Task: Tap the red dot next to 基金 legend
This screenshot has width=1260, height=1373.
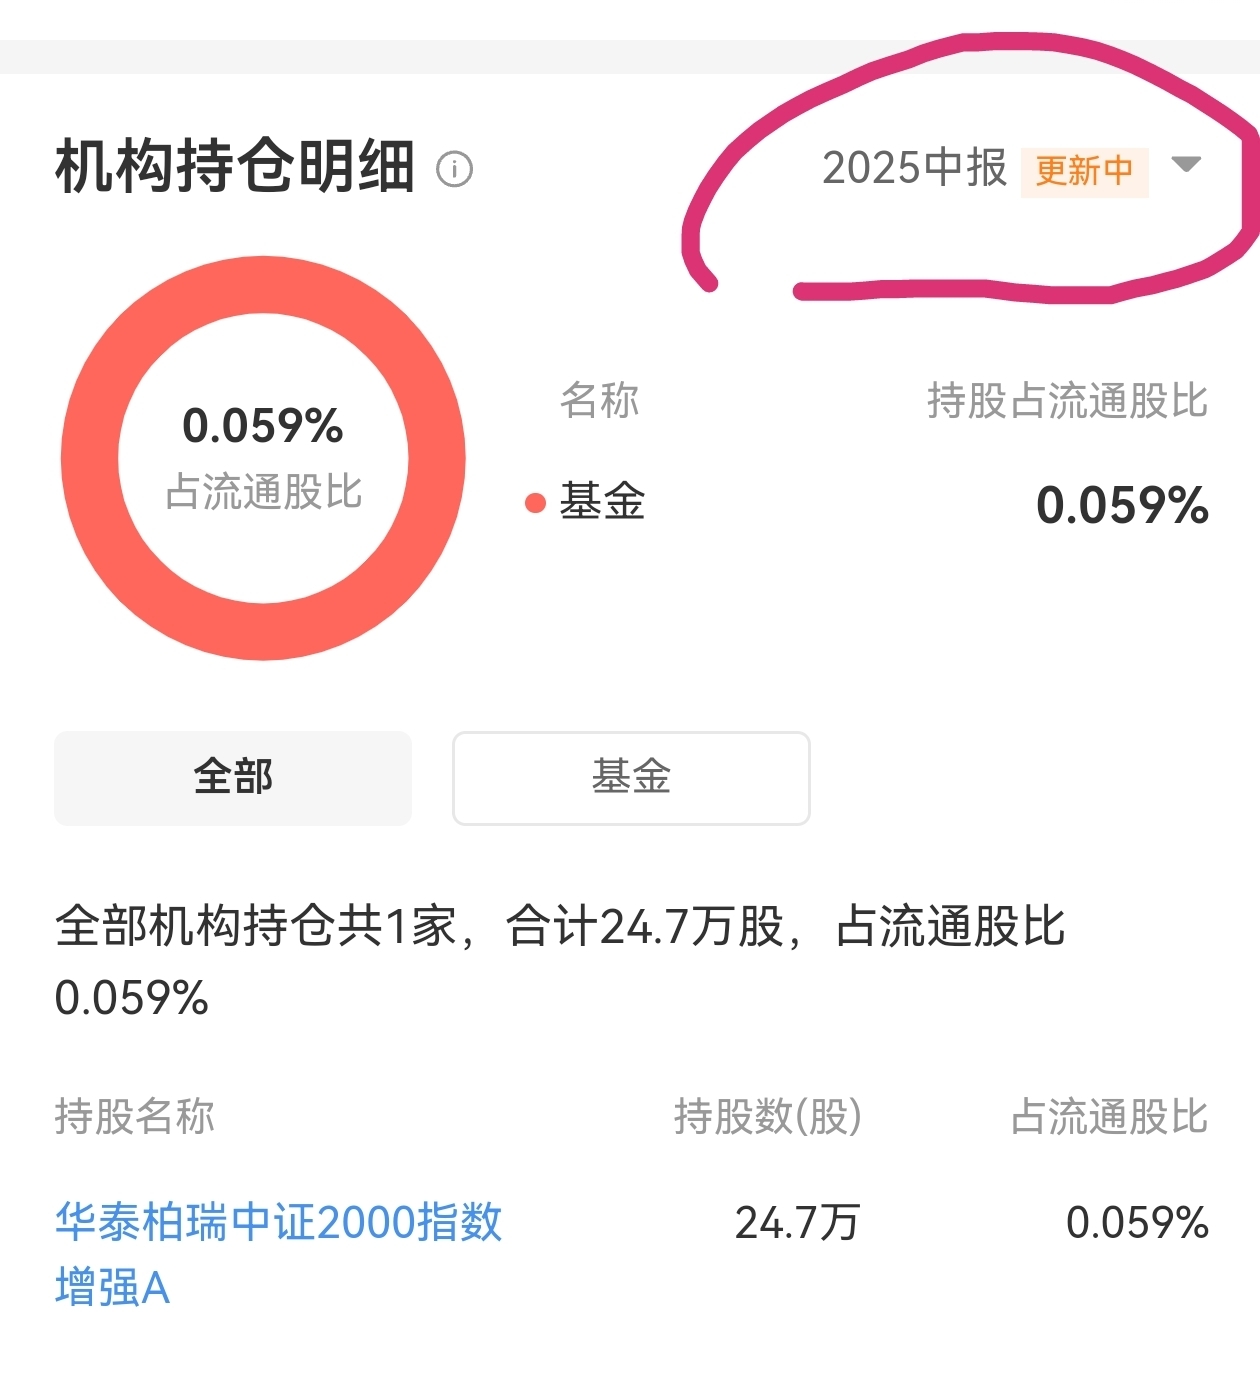Action: click(535, 503)
